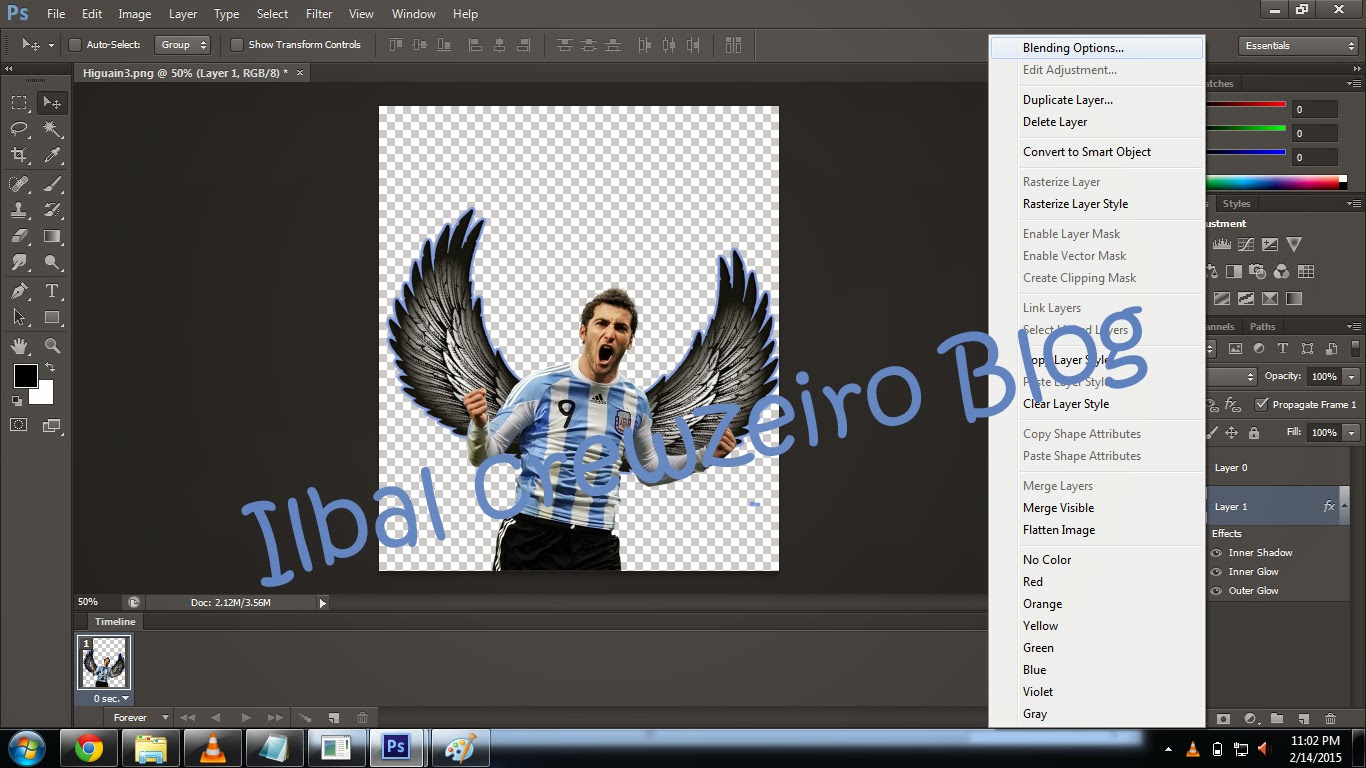Hide the Outer Glow effect
The width and height of the screenshot is (1366, 768).
[1217, 591]
